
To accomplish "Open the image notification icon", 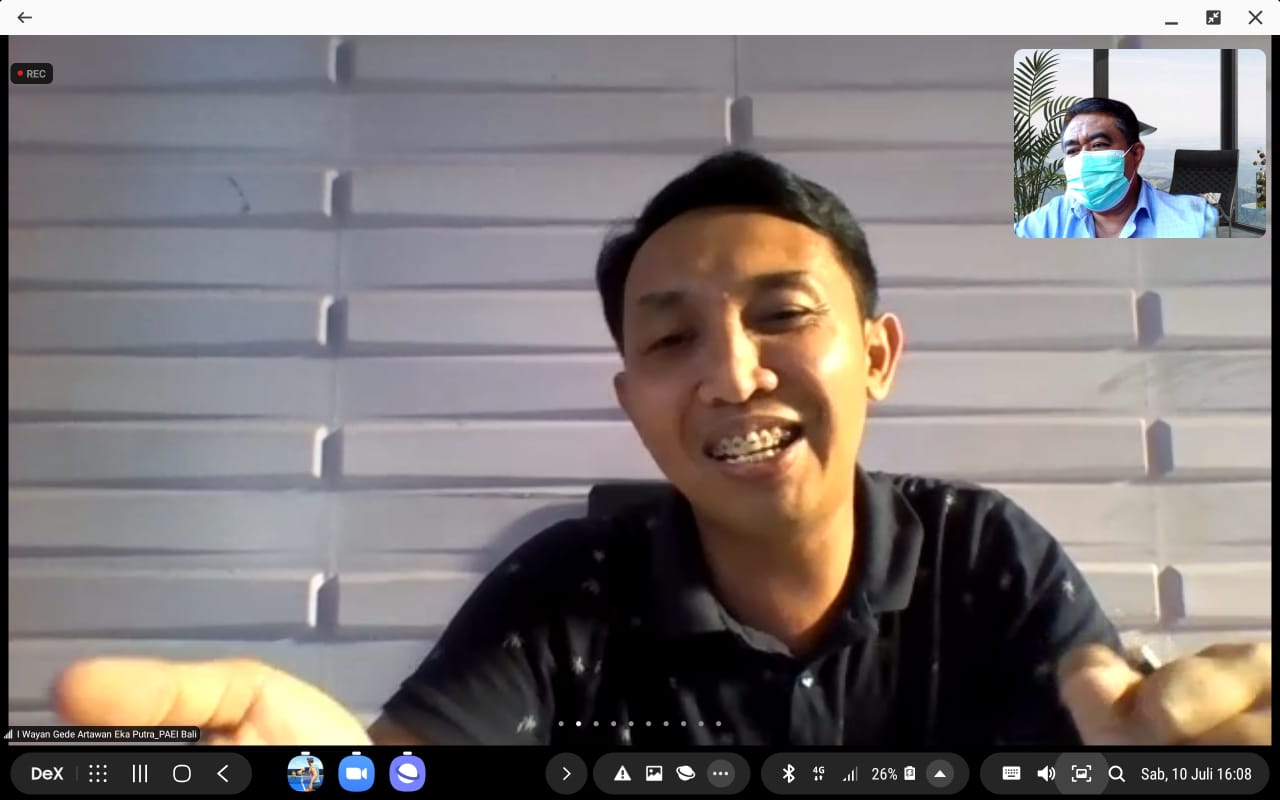I will click(x=654, y=773).
